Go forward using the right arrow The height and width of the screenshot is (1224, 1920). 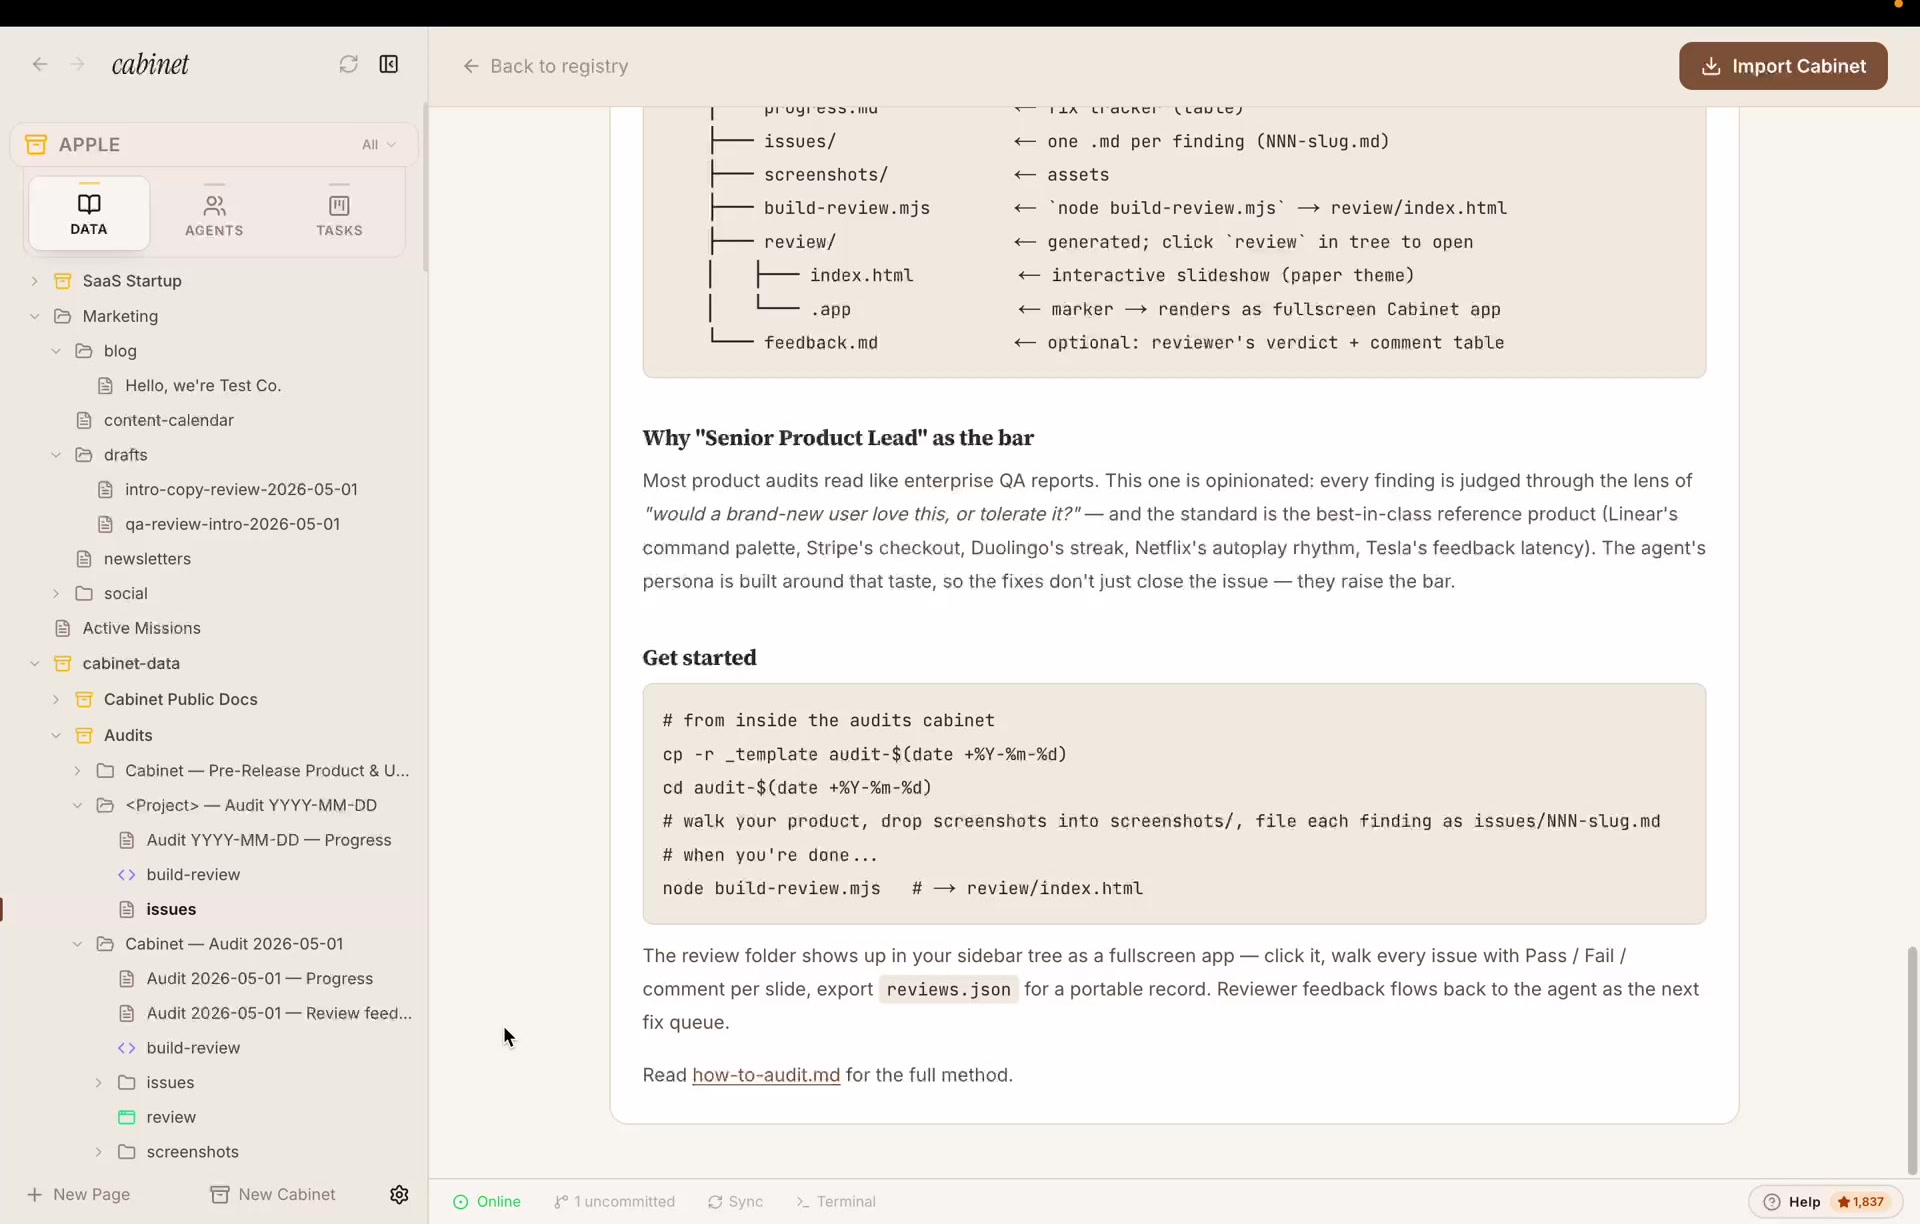pos(78,64)
